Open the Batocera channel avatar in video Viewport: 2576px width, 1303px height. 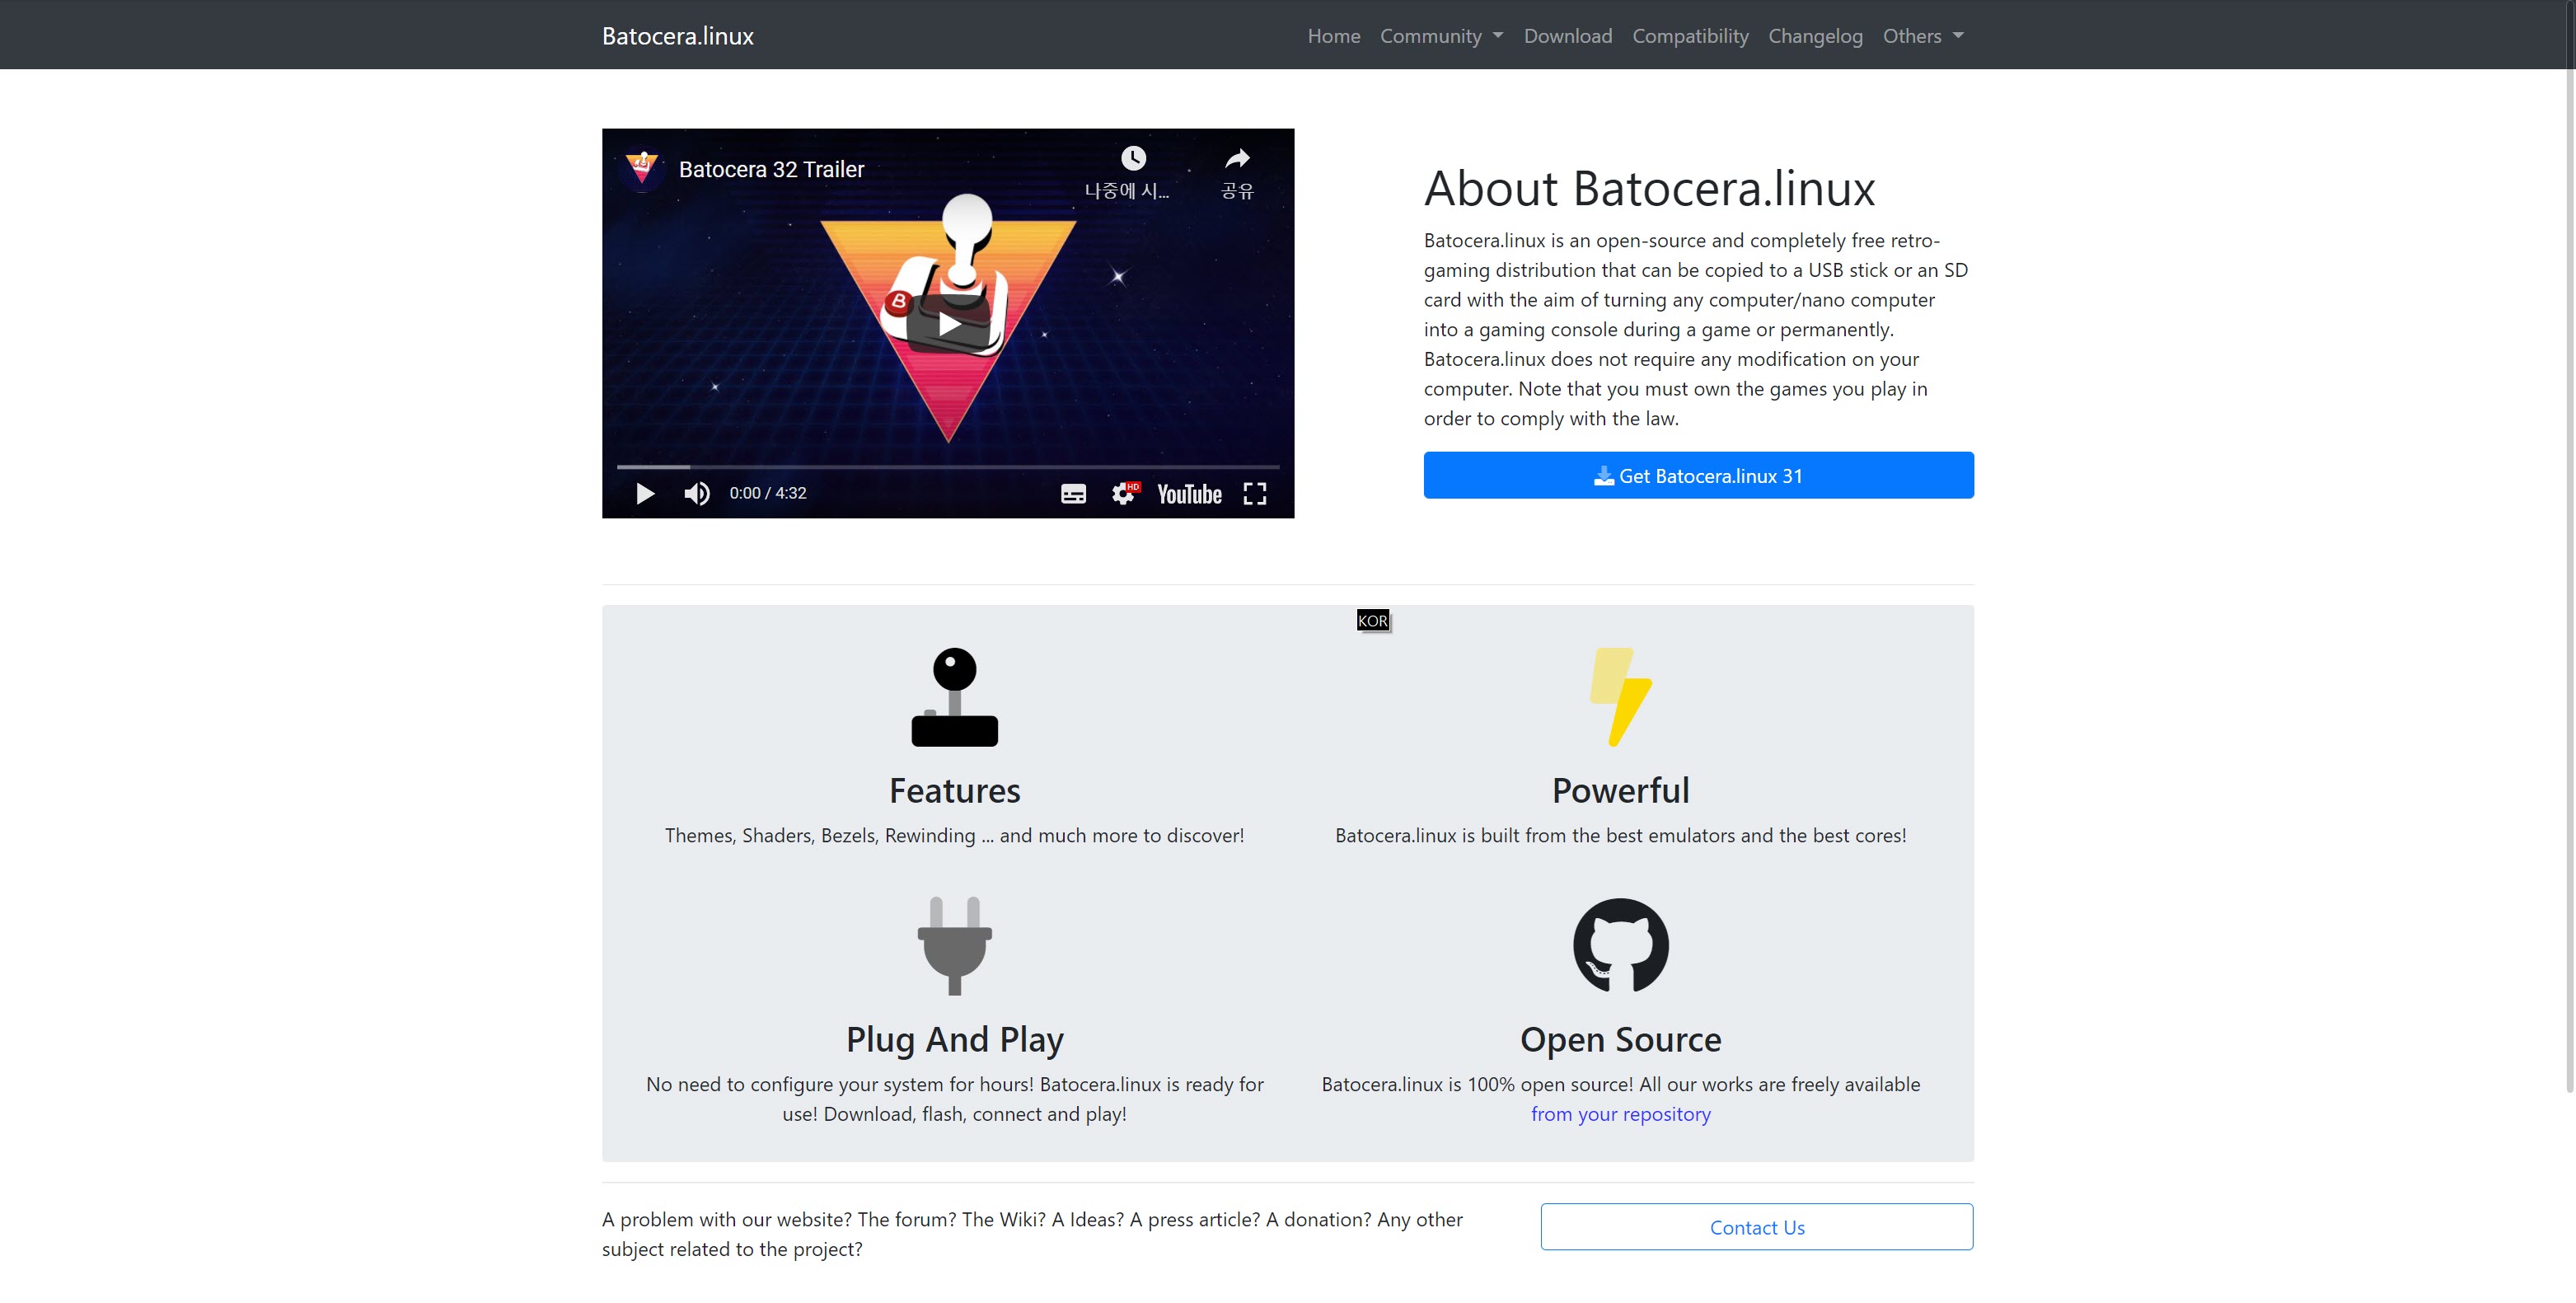[x=643, y=169]
